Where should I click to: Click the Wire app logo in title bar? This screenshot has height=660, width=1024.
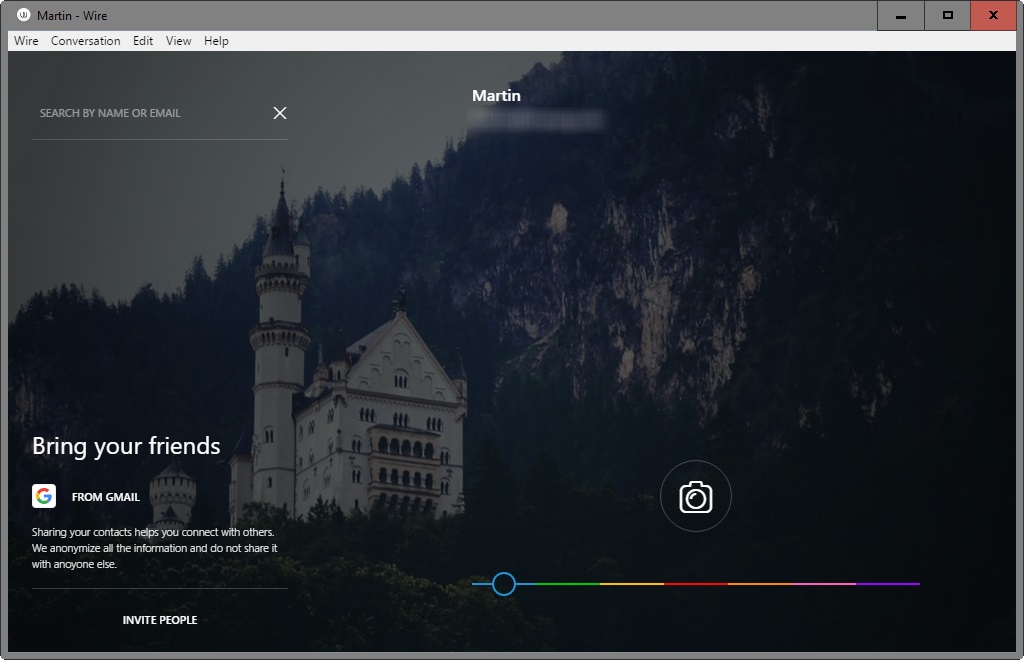(x=24, y=15)
